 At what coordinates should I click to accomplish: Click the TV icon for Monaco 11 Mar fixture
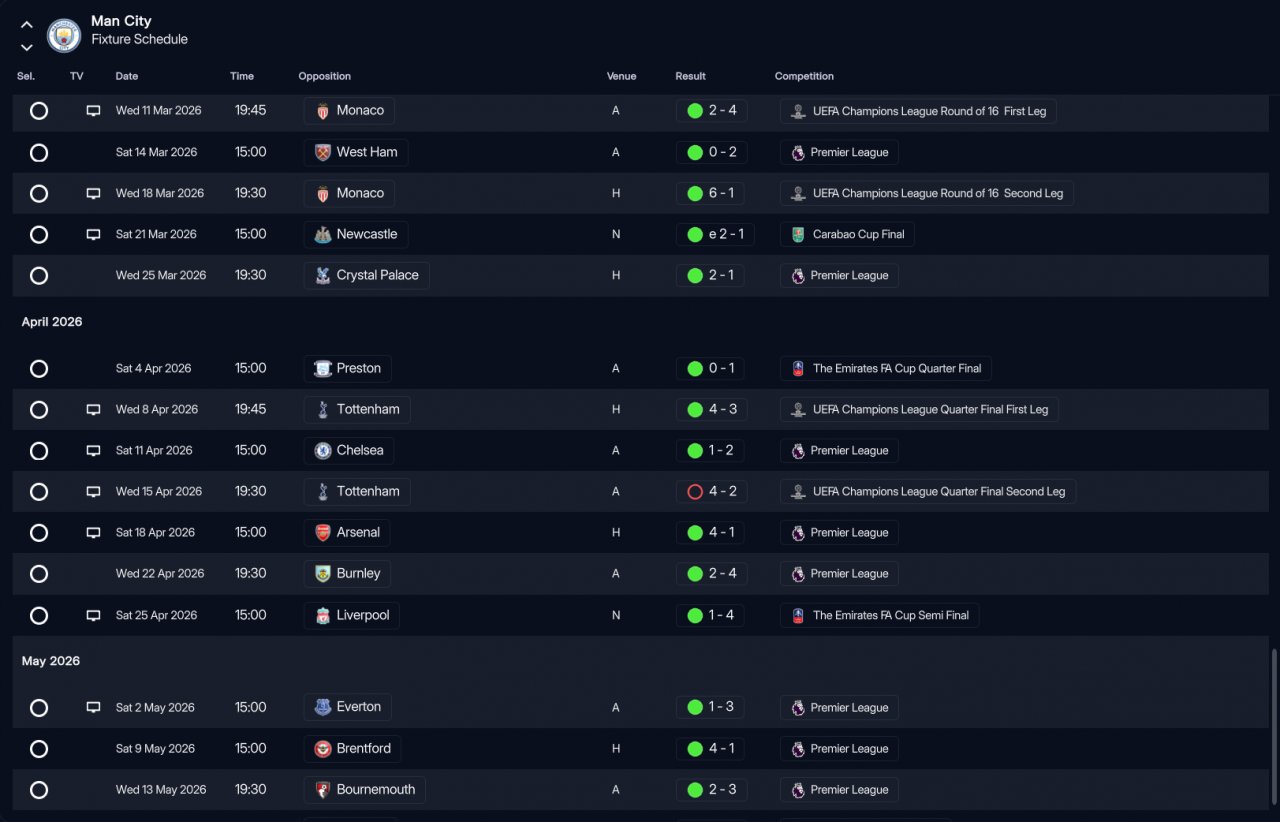click(93, 111)
